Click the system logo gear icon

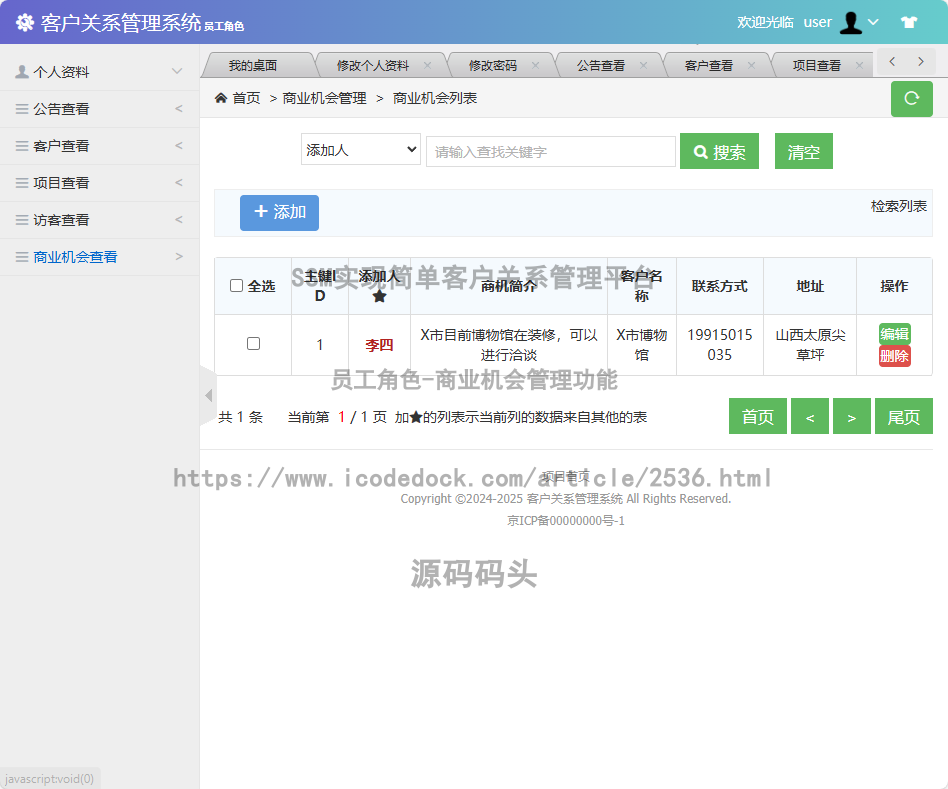25,22
